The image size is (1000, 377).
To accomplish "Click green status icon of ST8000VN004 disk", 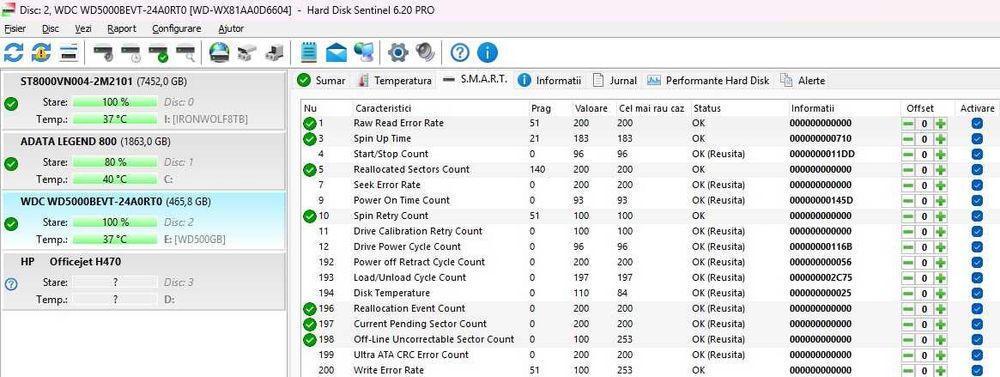I will pyautogui.click(x=11, y=104).
